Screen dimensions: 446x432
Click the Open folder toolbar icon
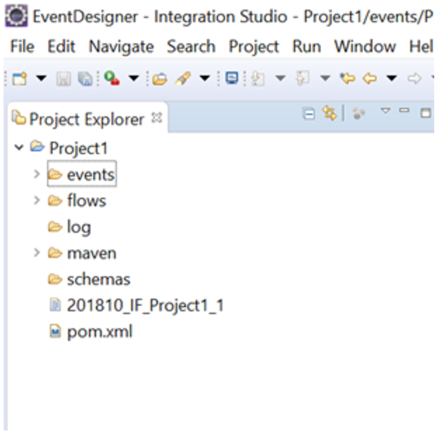159,79
